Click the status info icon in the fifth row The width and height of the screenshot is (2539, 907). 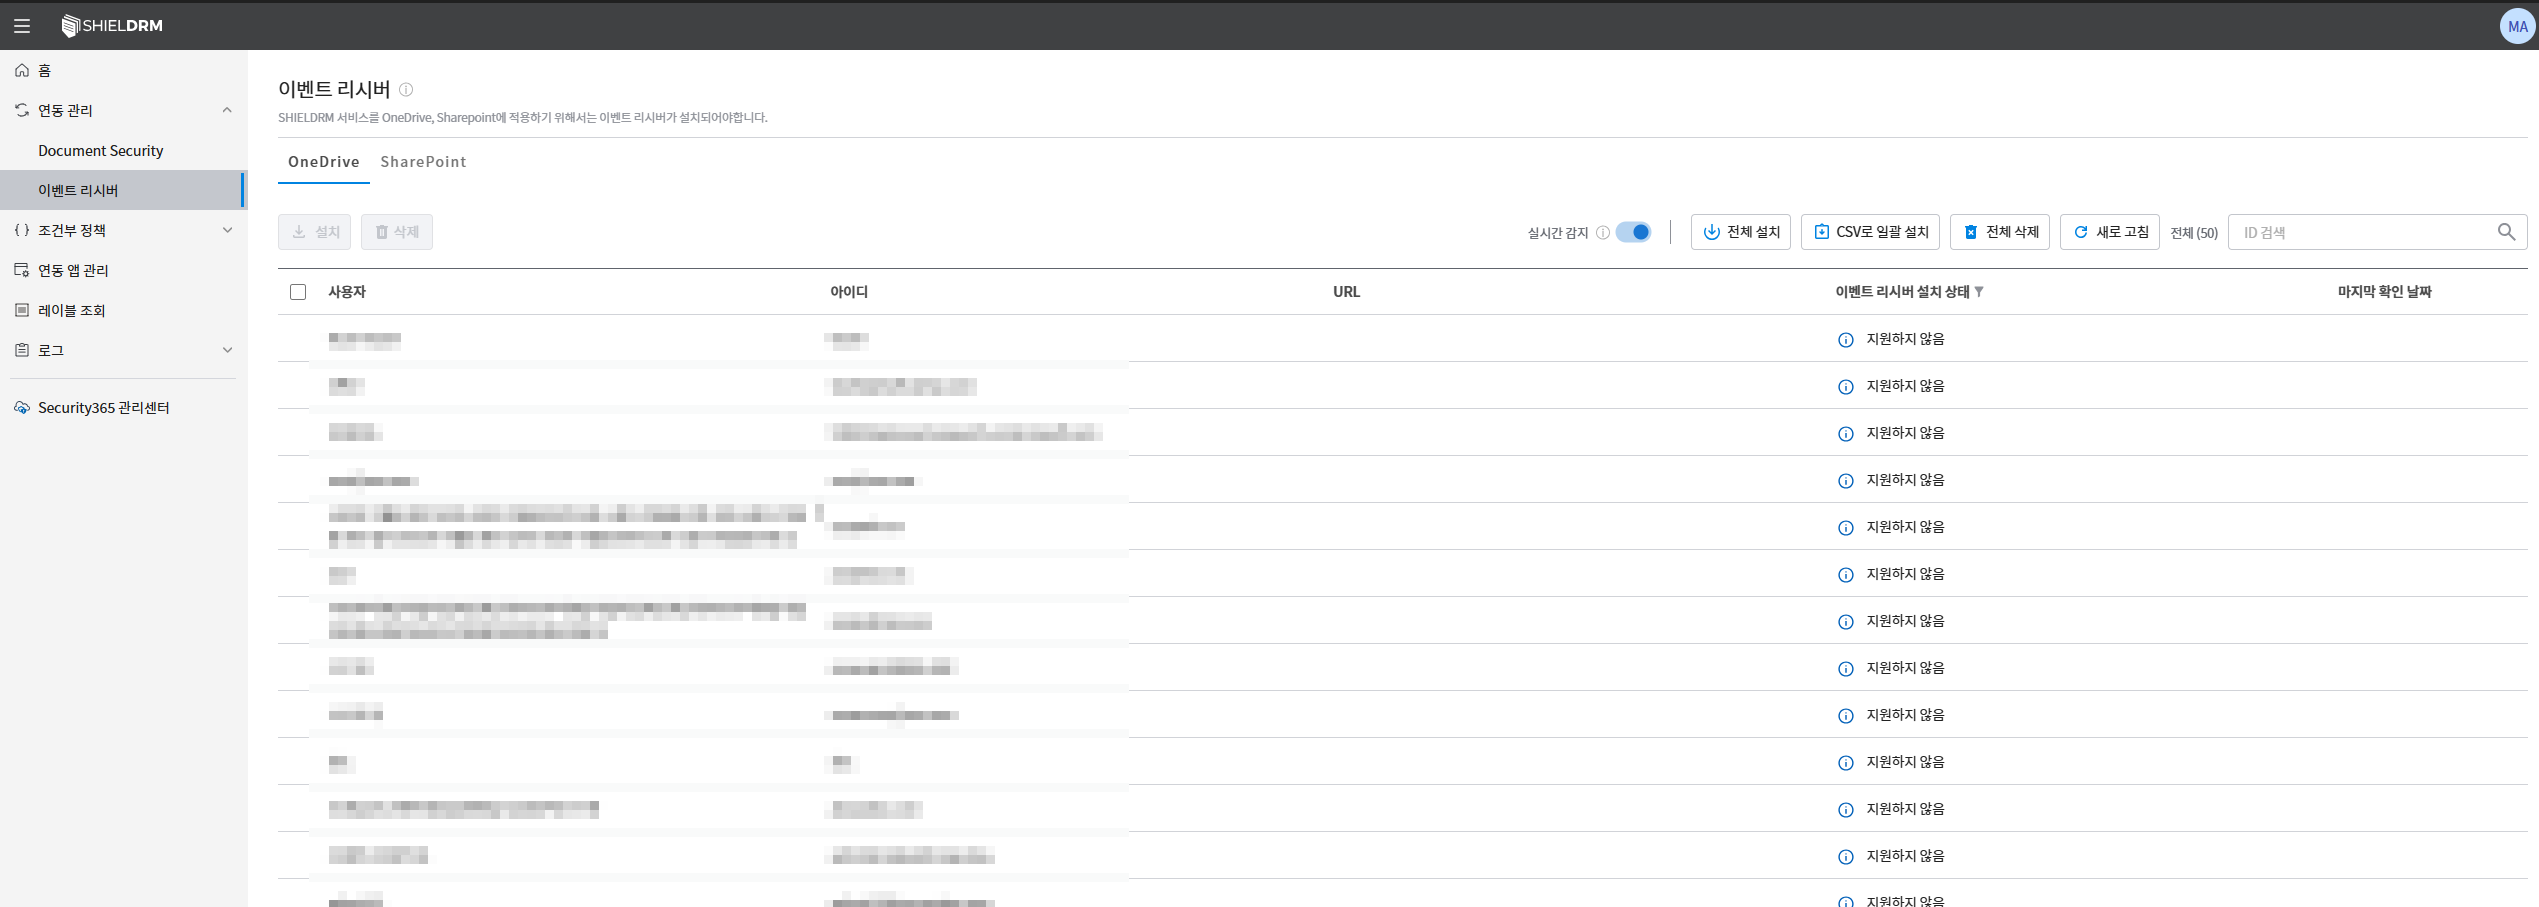[1846, 528]
